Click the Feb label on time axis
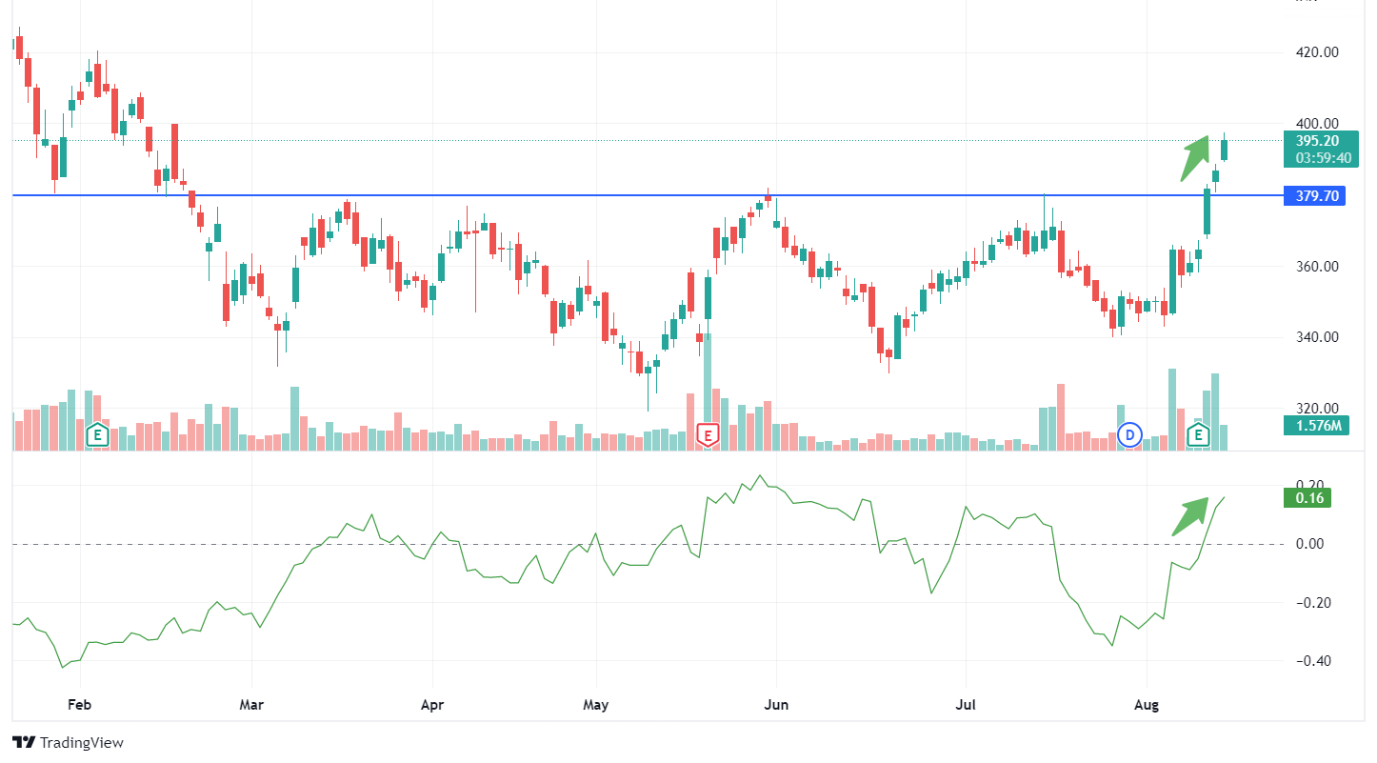Viewport: 1377px width, 763px height. [79, 705]
